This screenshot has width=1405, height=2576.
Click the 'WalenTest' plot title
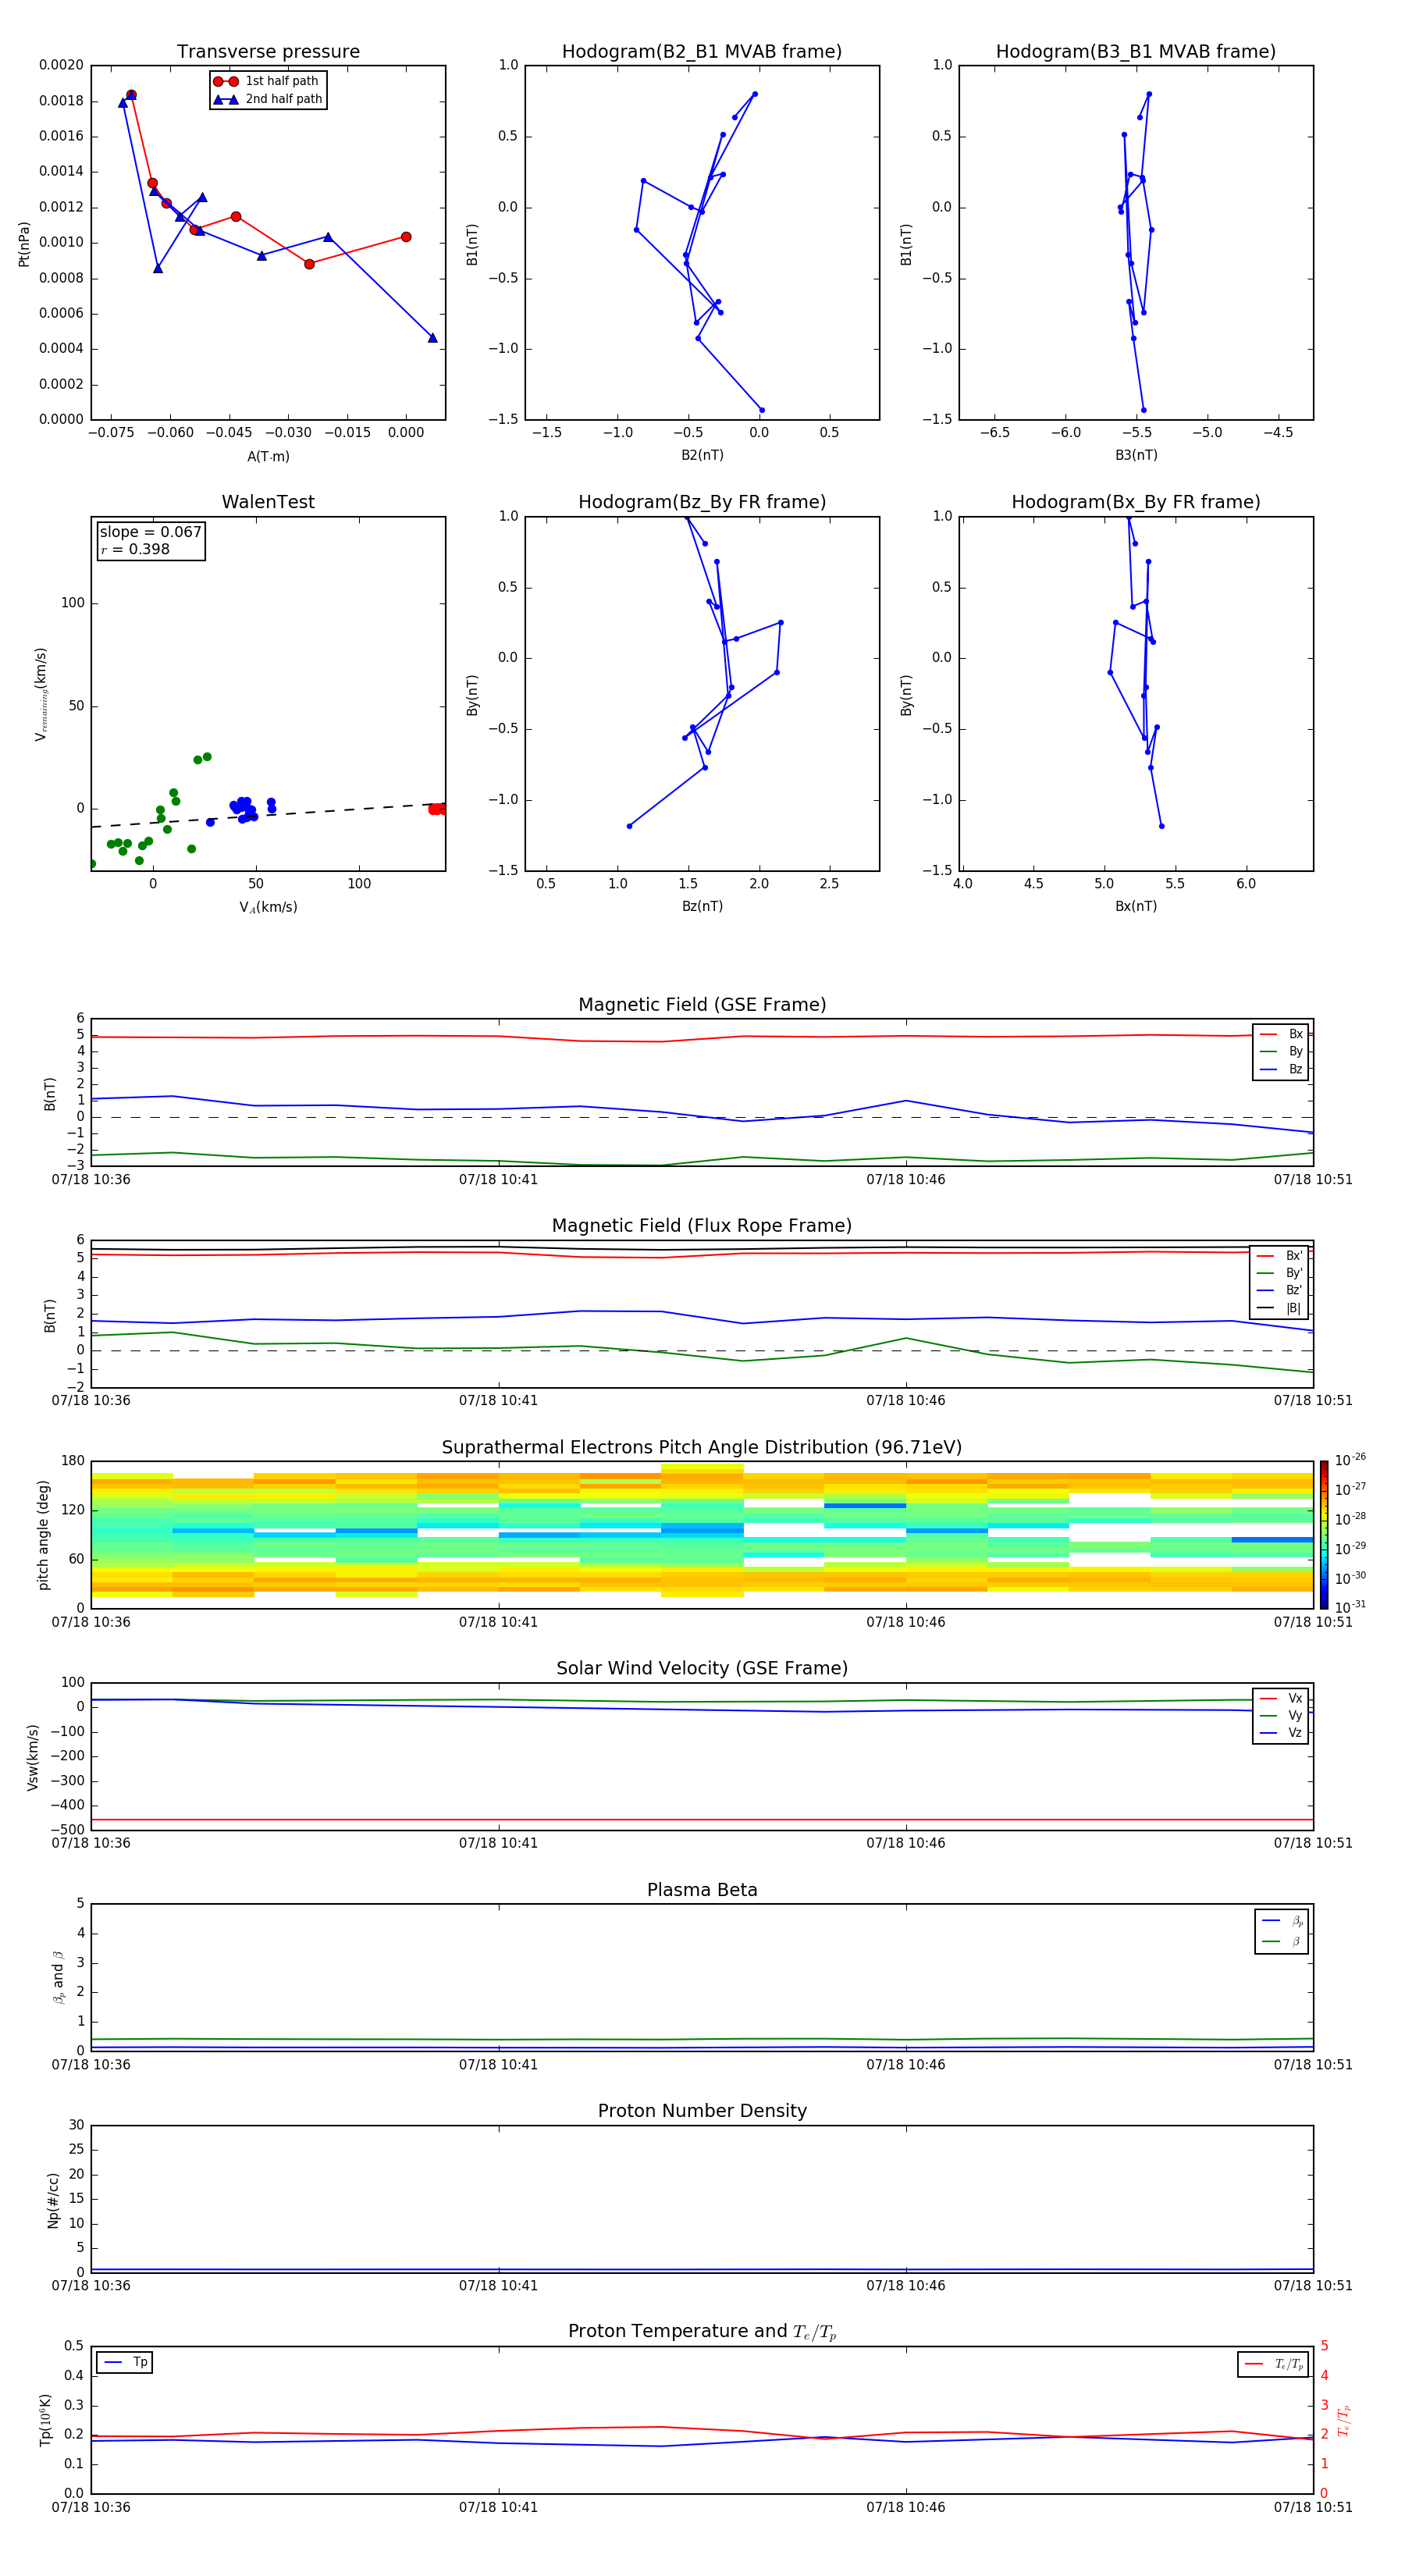268,502
